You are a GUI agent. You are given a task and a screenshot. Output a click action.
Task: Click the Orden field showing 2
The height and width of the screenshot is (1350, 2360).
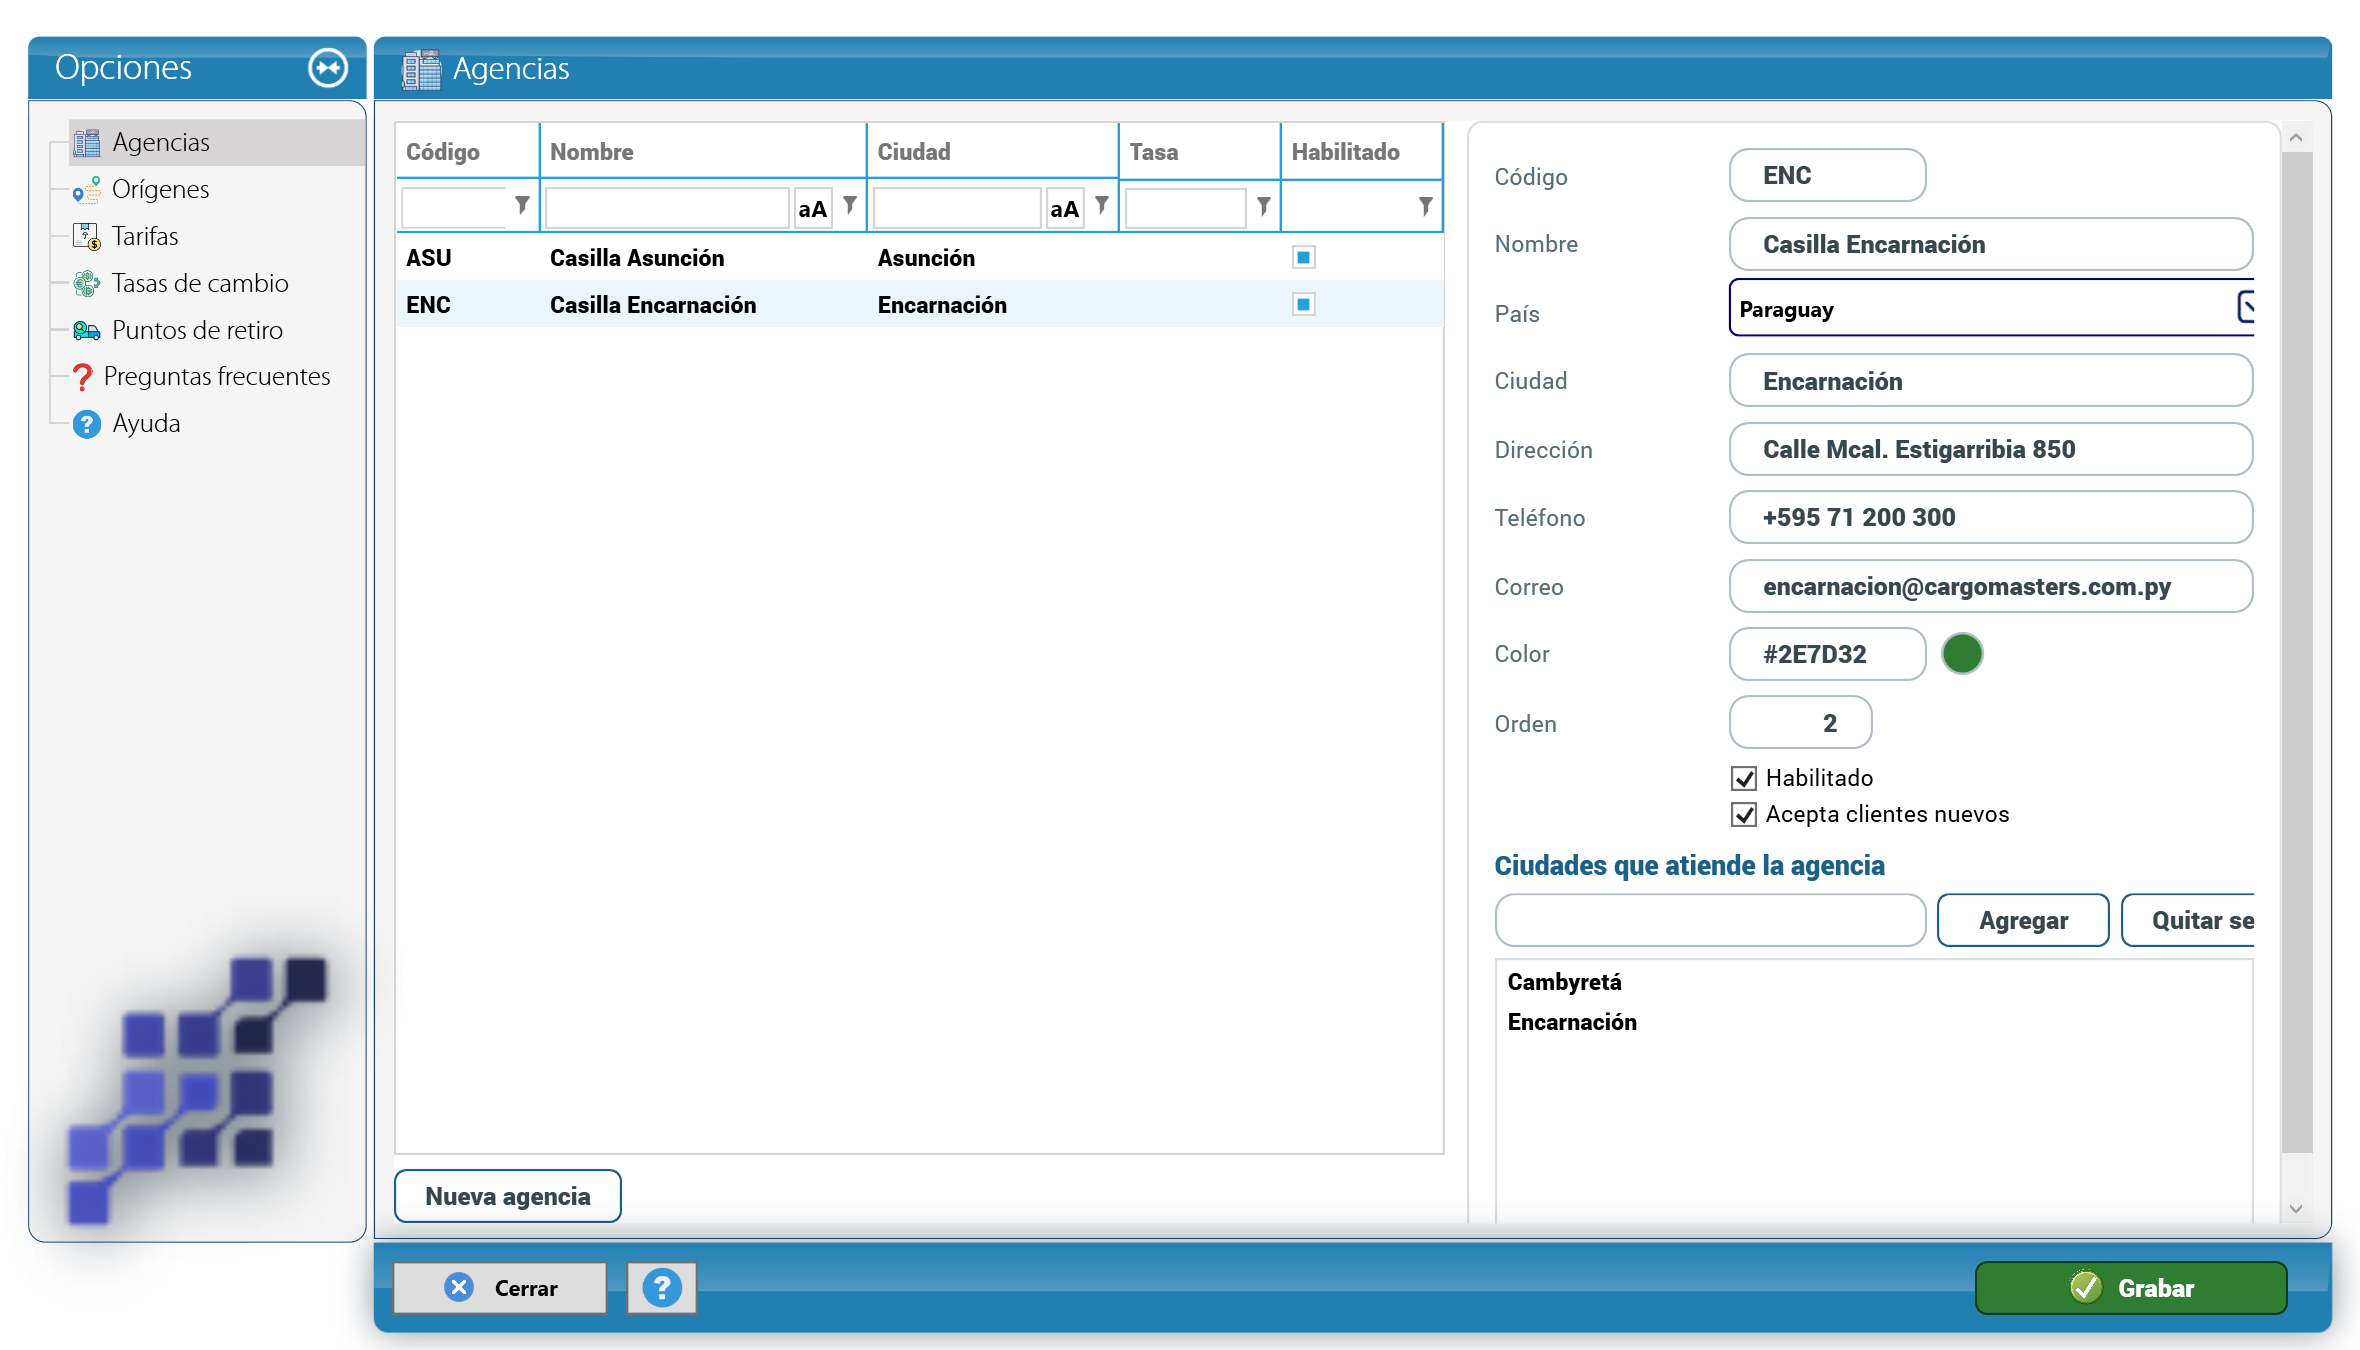(x=1800, y=723)
